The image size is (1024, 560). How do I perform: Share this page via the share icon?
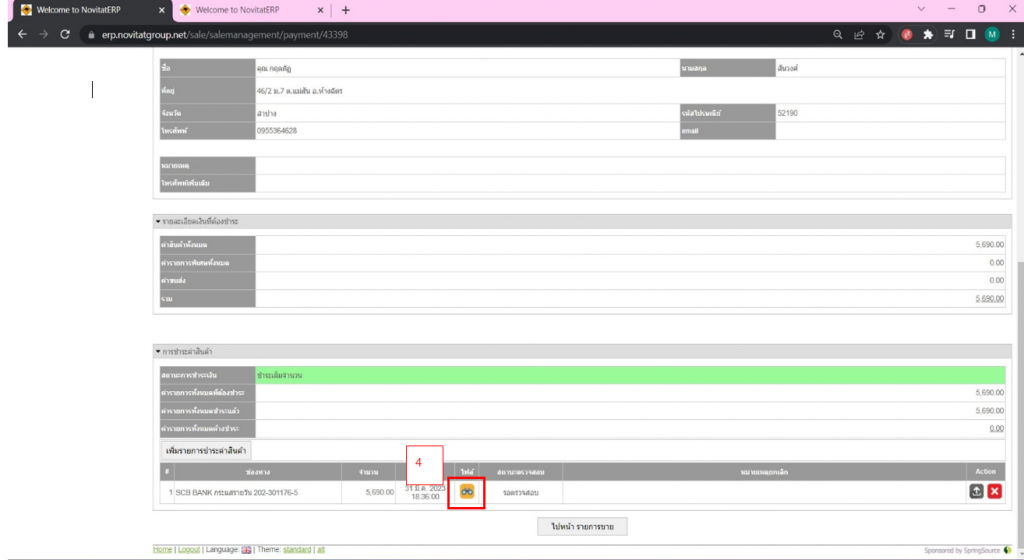pos(858,34)
